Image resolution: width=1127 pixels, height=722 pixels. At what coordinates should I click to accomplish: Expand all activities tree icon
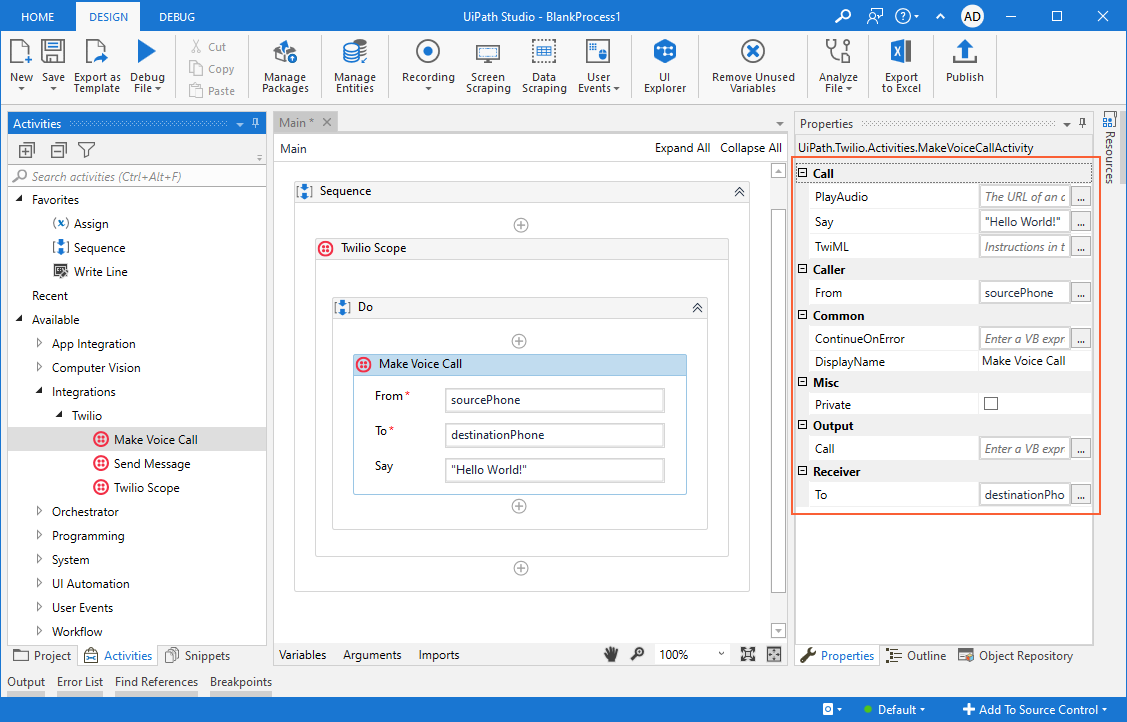27,150
